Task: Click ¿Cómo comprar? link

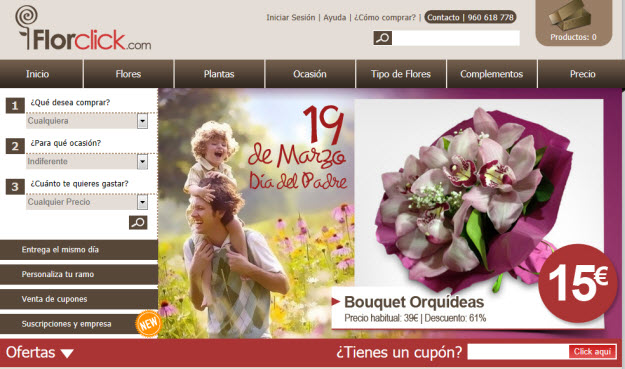Action: [385, 18]
